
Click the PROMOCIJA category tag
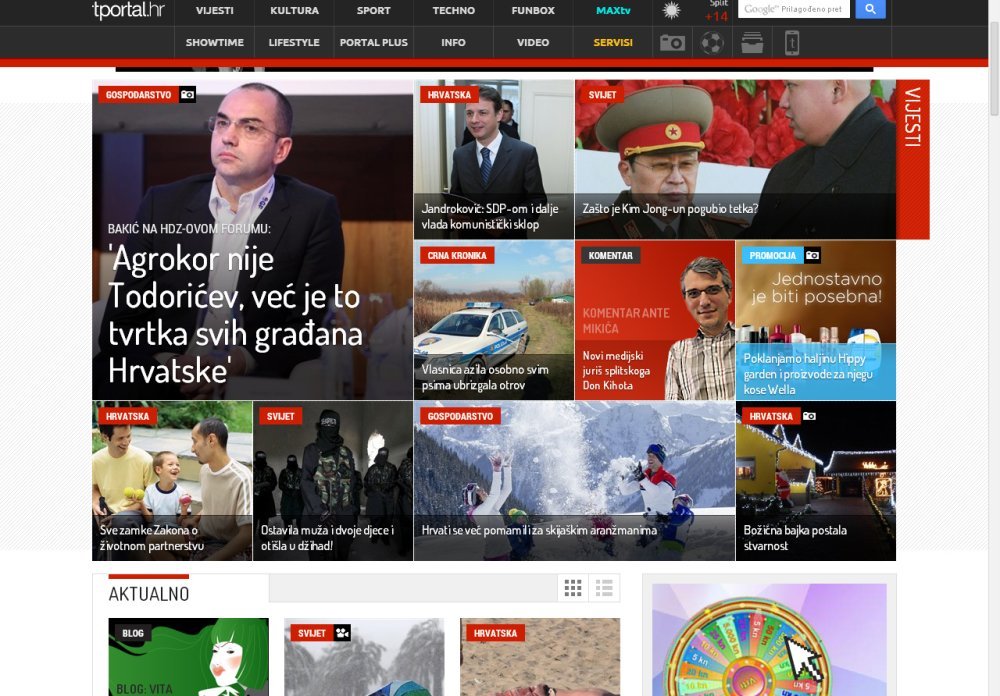[x=772, y=255]
